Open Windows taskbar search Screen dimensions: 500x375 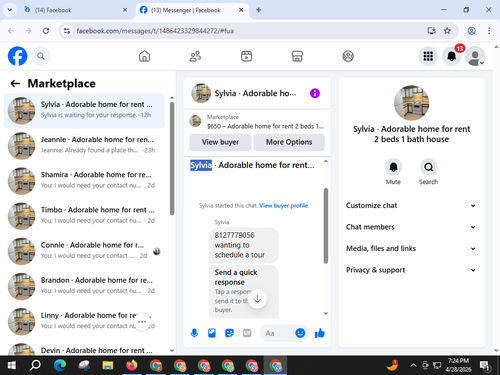[x=35, y=365]
